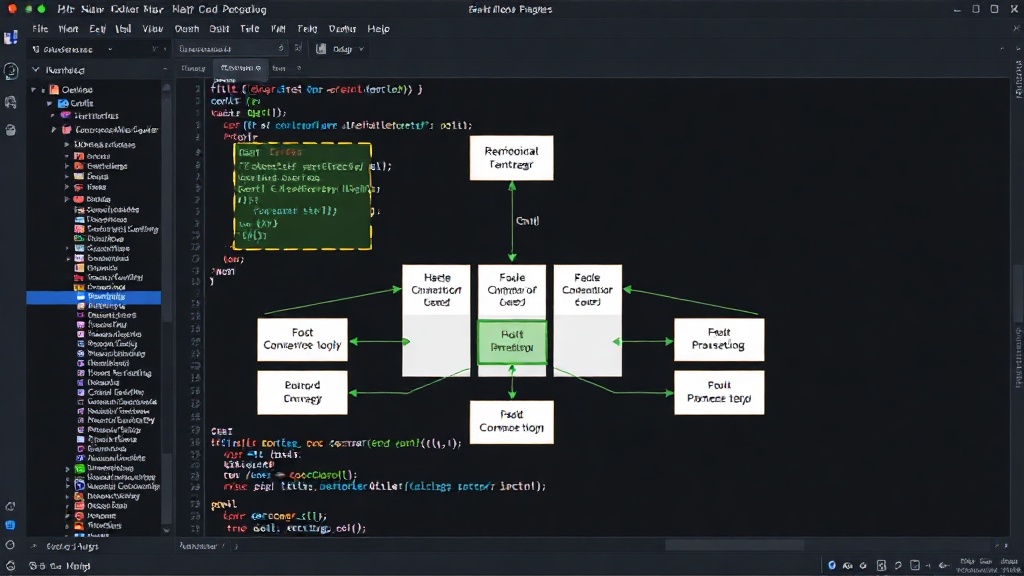The height and width of the screenshot is (576, 1024).
Task: Click the plain circle icon in lower activity bar
Action: (10, 545)
